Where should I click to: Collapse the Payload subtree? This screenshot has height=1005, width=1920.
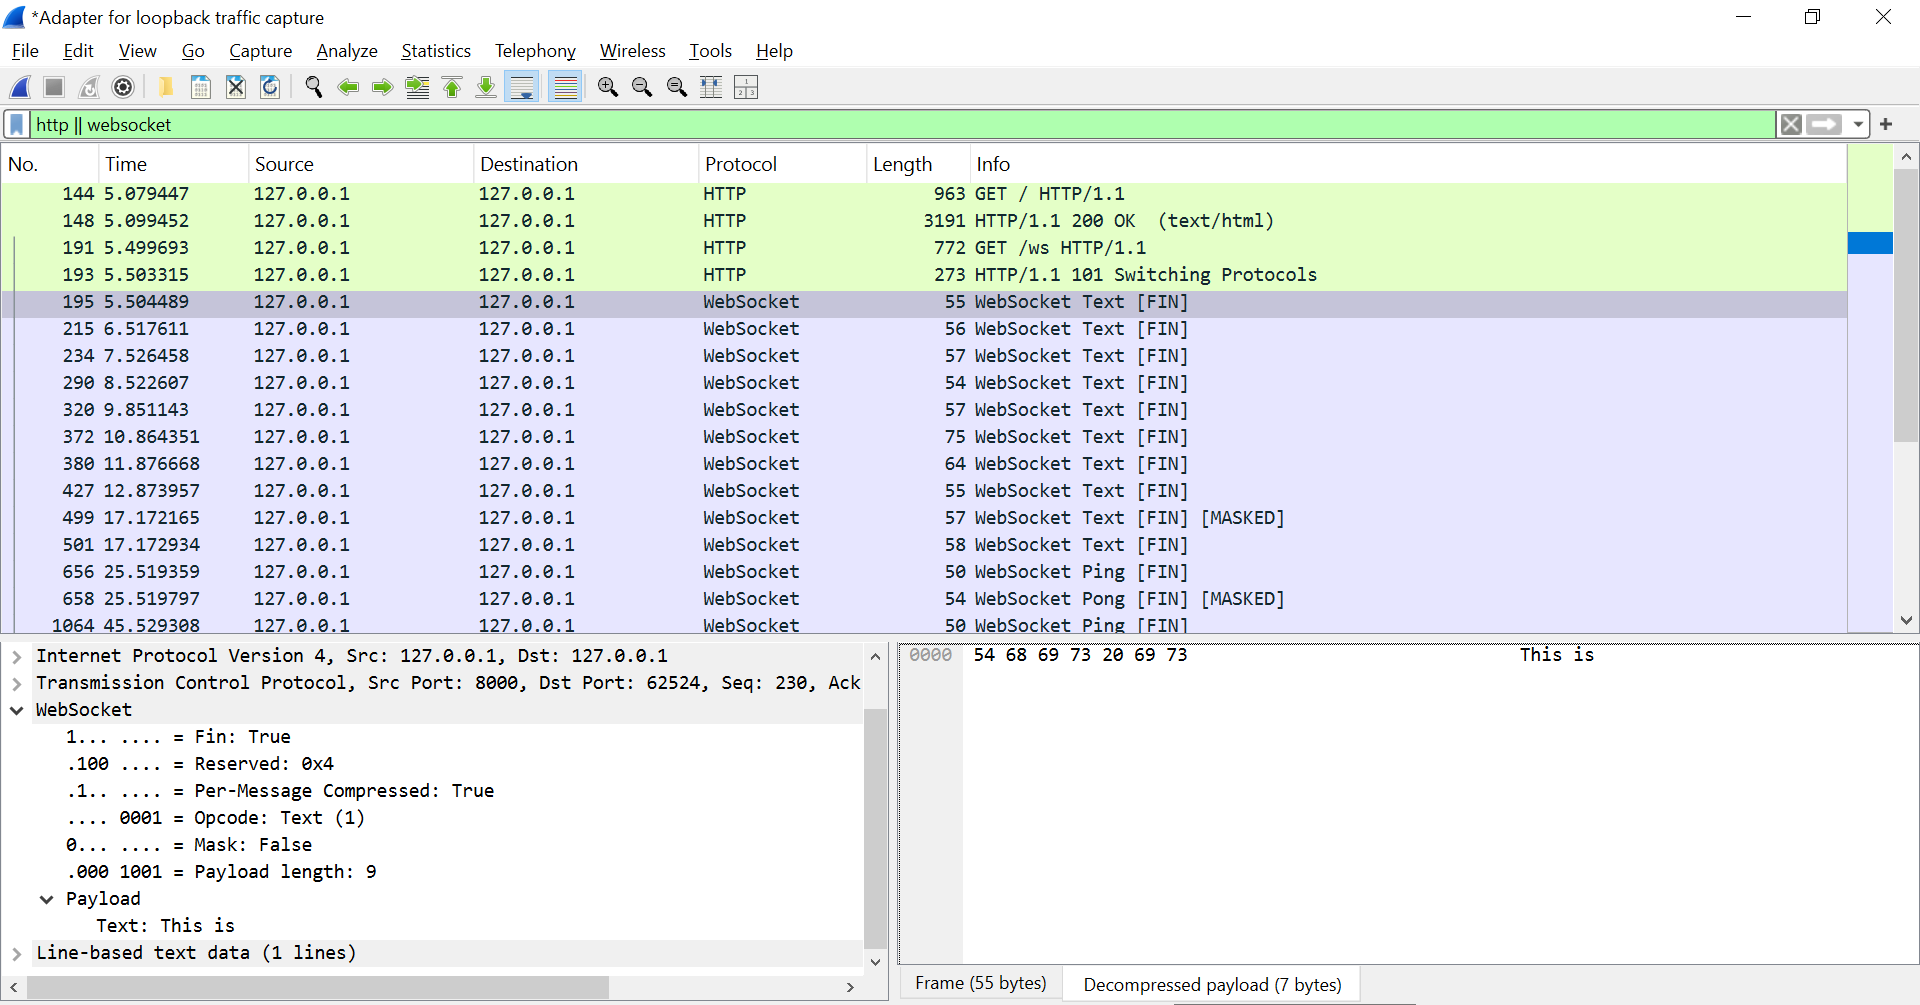[x=47, y=899]
